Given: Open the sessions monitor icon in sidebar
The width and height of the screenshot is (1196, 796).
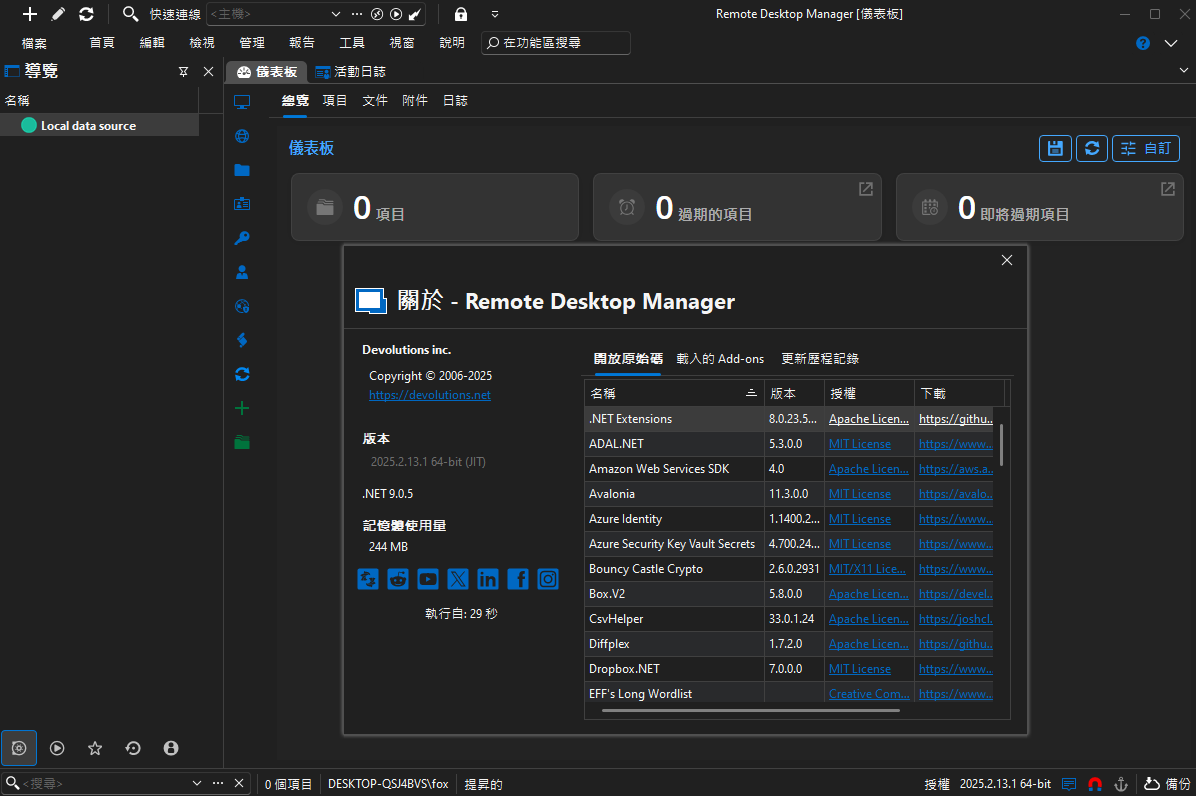Looking at the screenshot, I should click(242, 101).
